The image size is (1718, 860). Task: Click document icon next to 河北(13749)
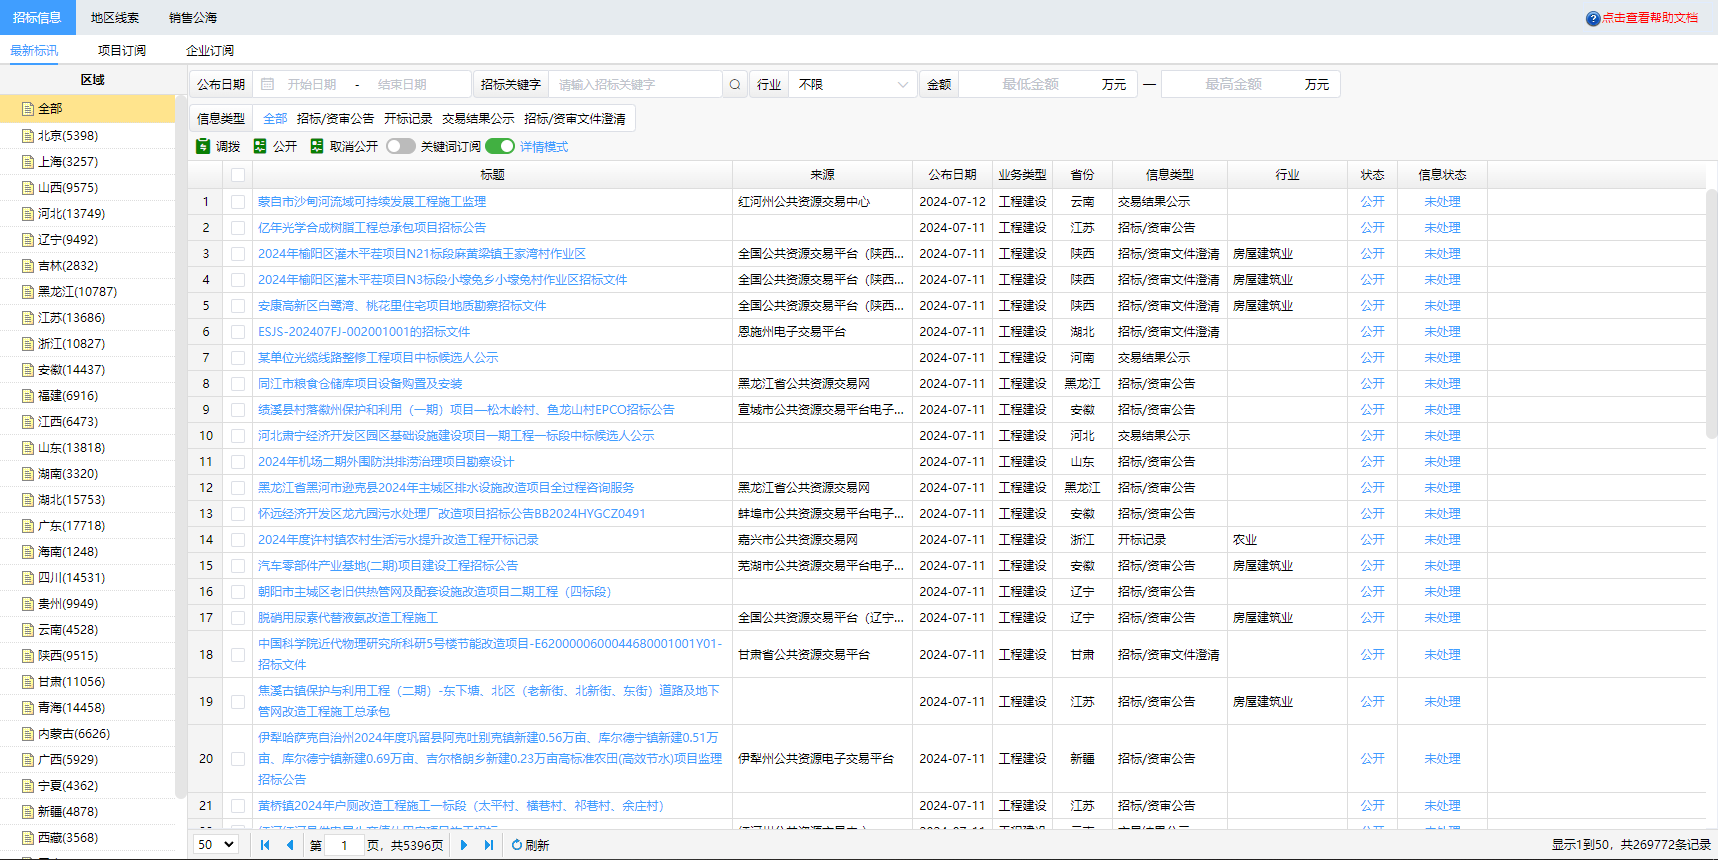28,213
